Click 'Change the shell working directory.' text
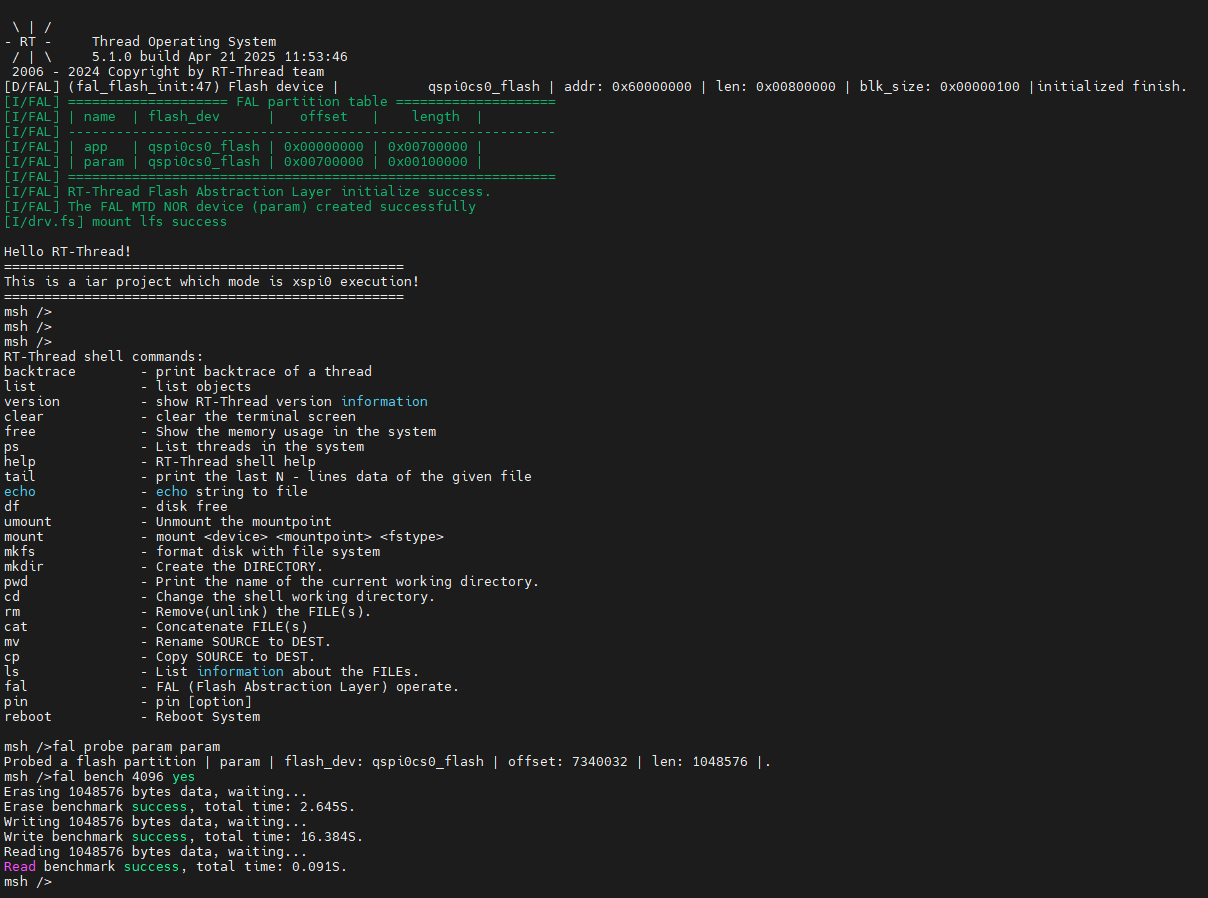1208x898 pixels. click(x=295, y=597)
